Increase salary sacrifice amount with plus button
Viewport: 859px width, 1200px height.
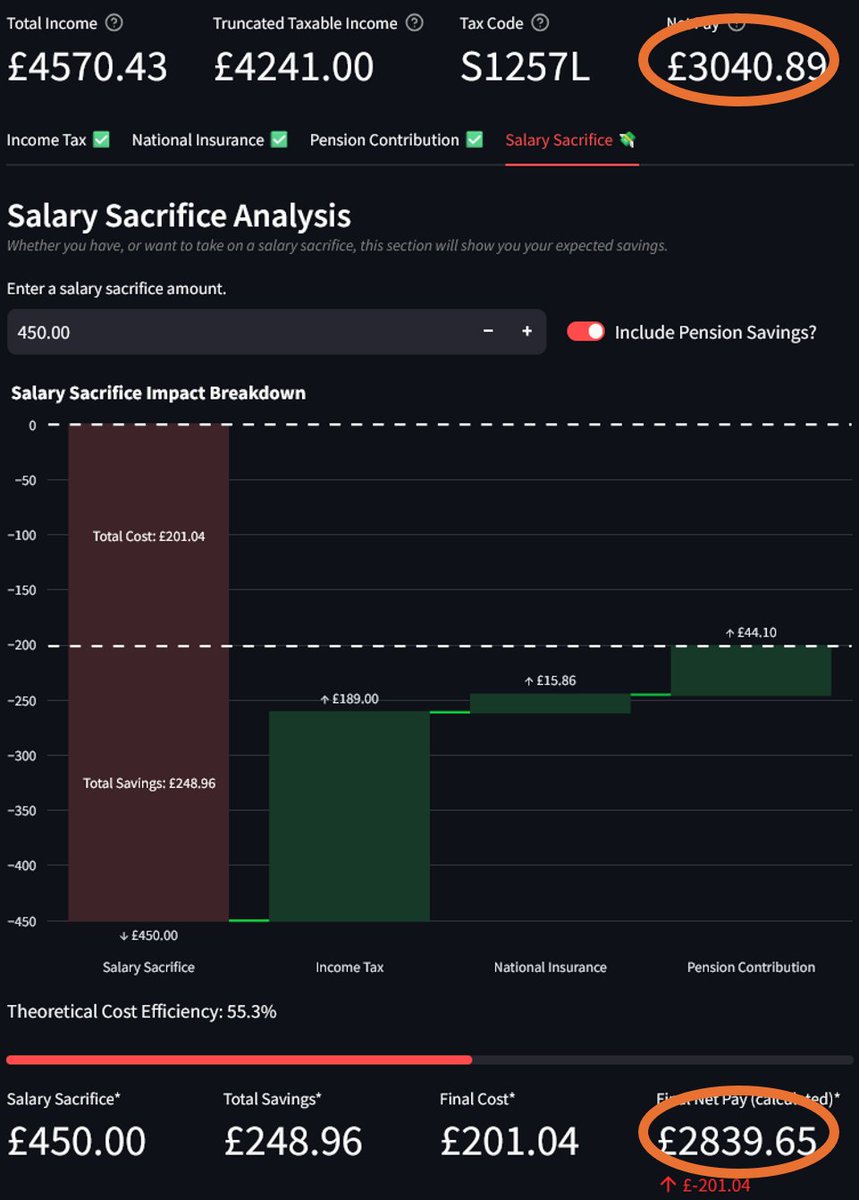point(527,332)
